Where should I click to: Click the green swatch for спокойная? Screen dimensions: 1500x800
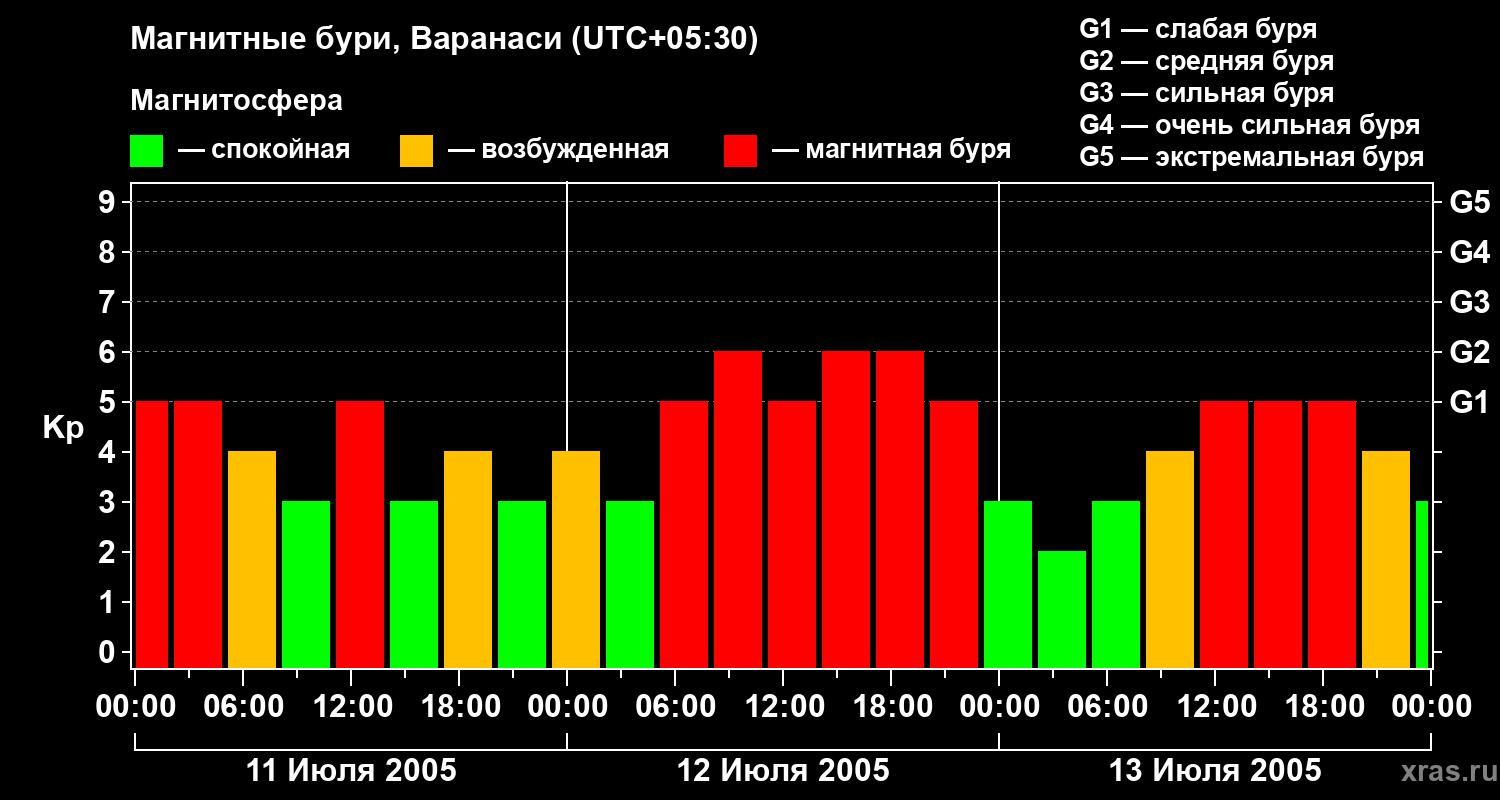[146, 150]
